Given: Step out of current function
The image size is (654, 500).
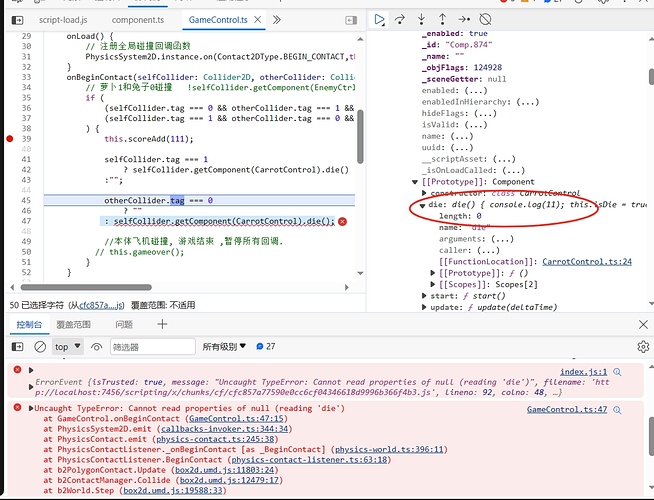Looking at the screenshot, I should point(443,19).
